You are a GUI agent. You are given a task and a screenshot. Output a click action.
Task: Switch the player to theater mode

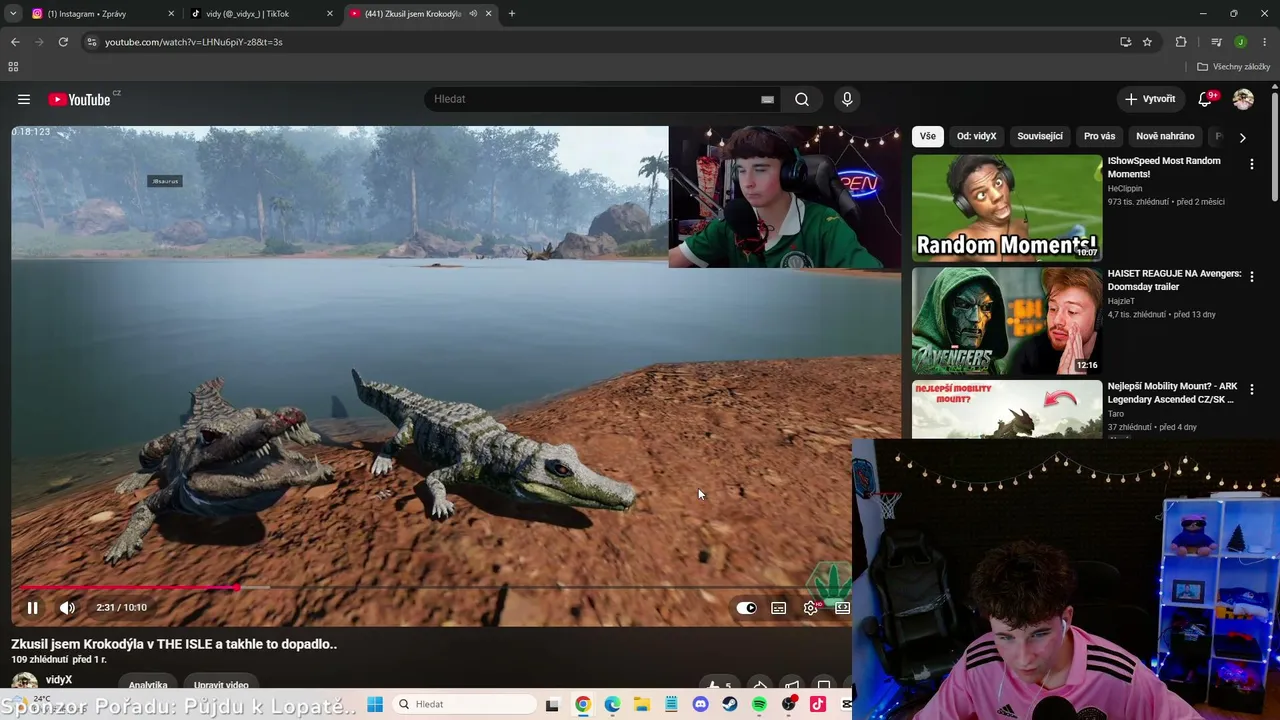[x=842, y=607]
